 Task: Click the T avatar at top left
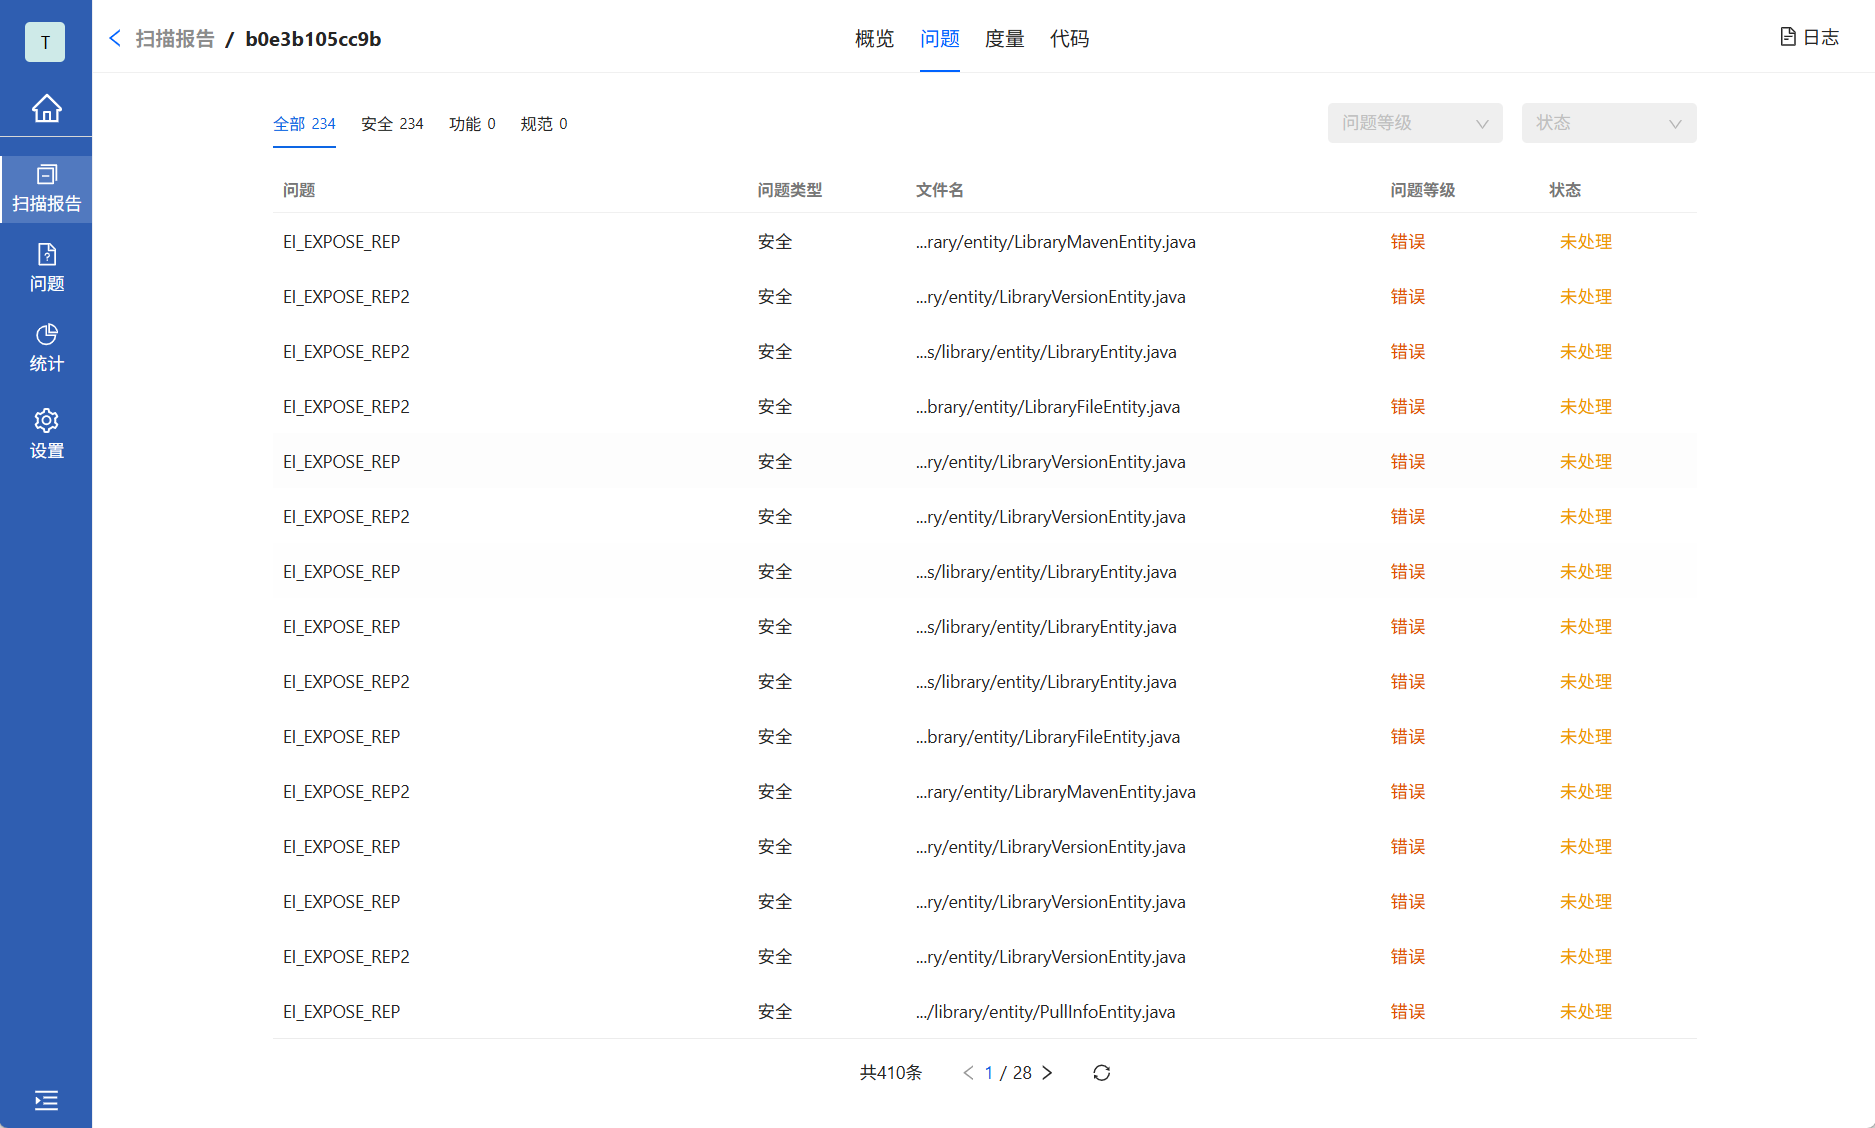pos(45,42)
